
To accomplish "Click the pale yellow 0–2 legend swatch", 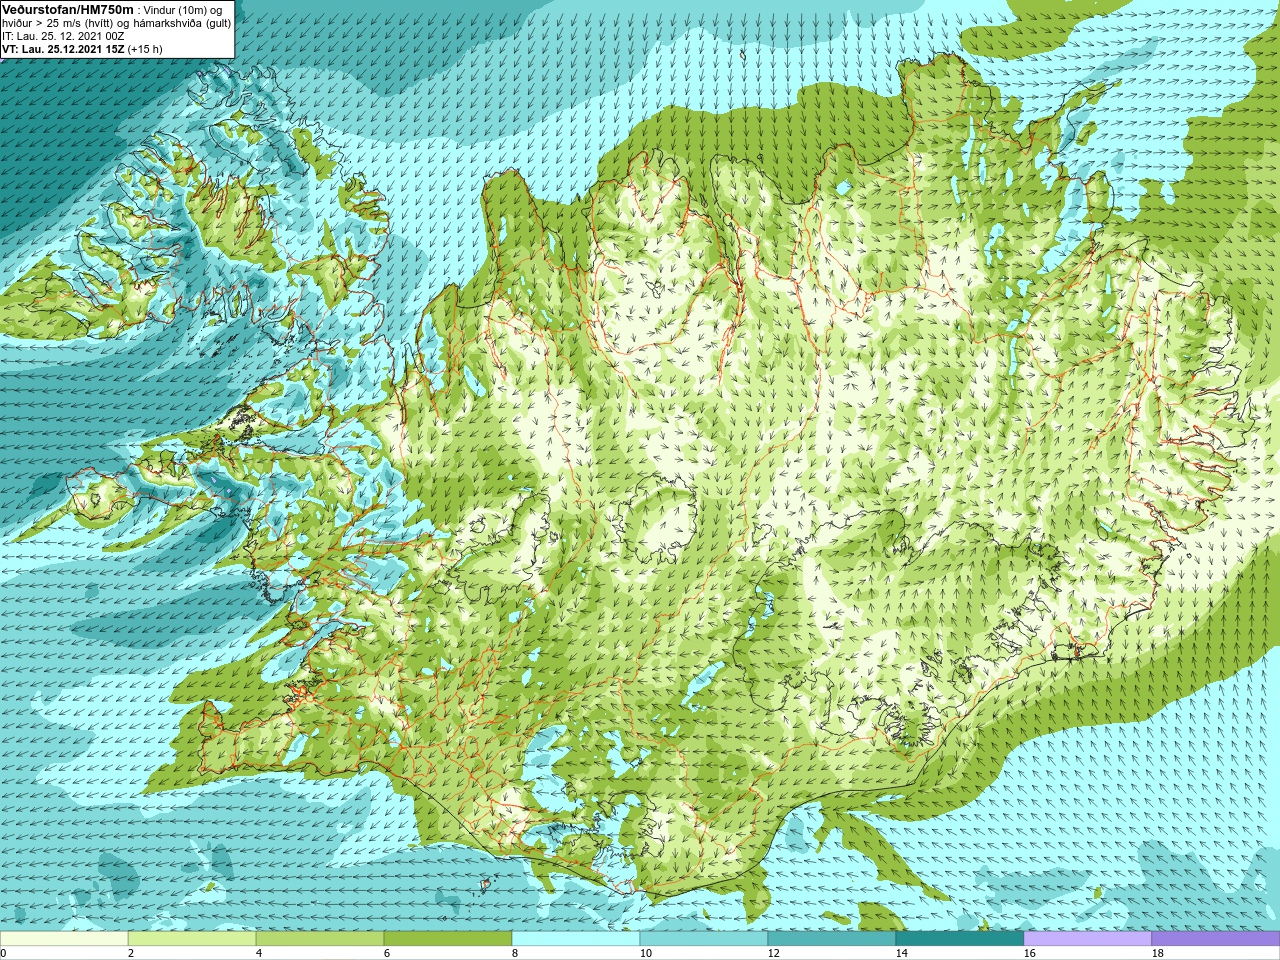I will 64,939.
